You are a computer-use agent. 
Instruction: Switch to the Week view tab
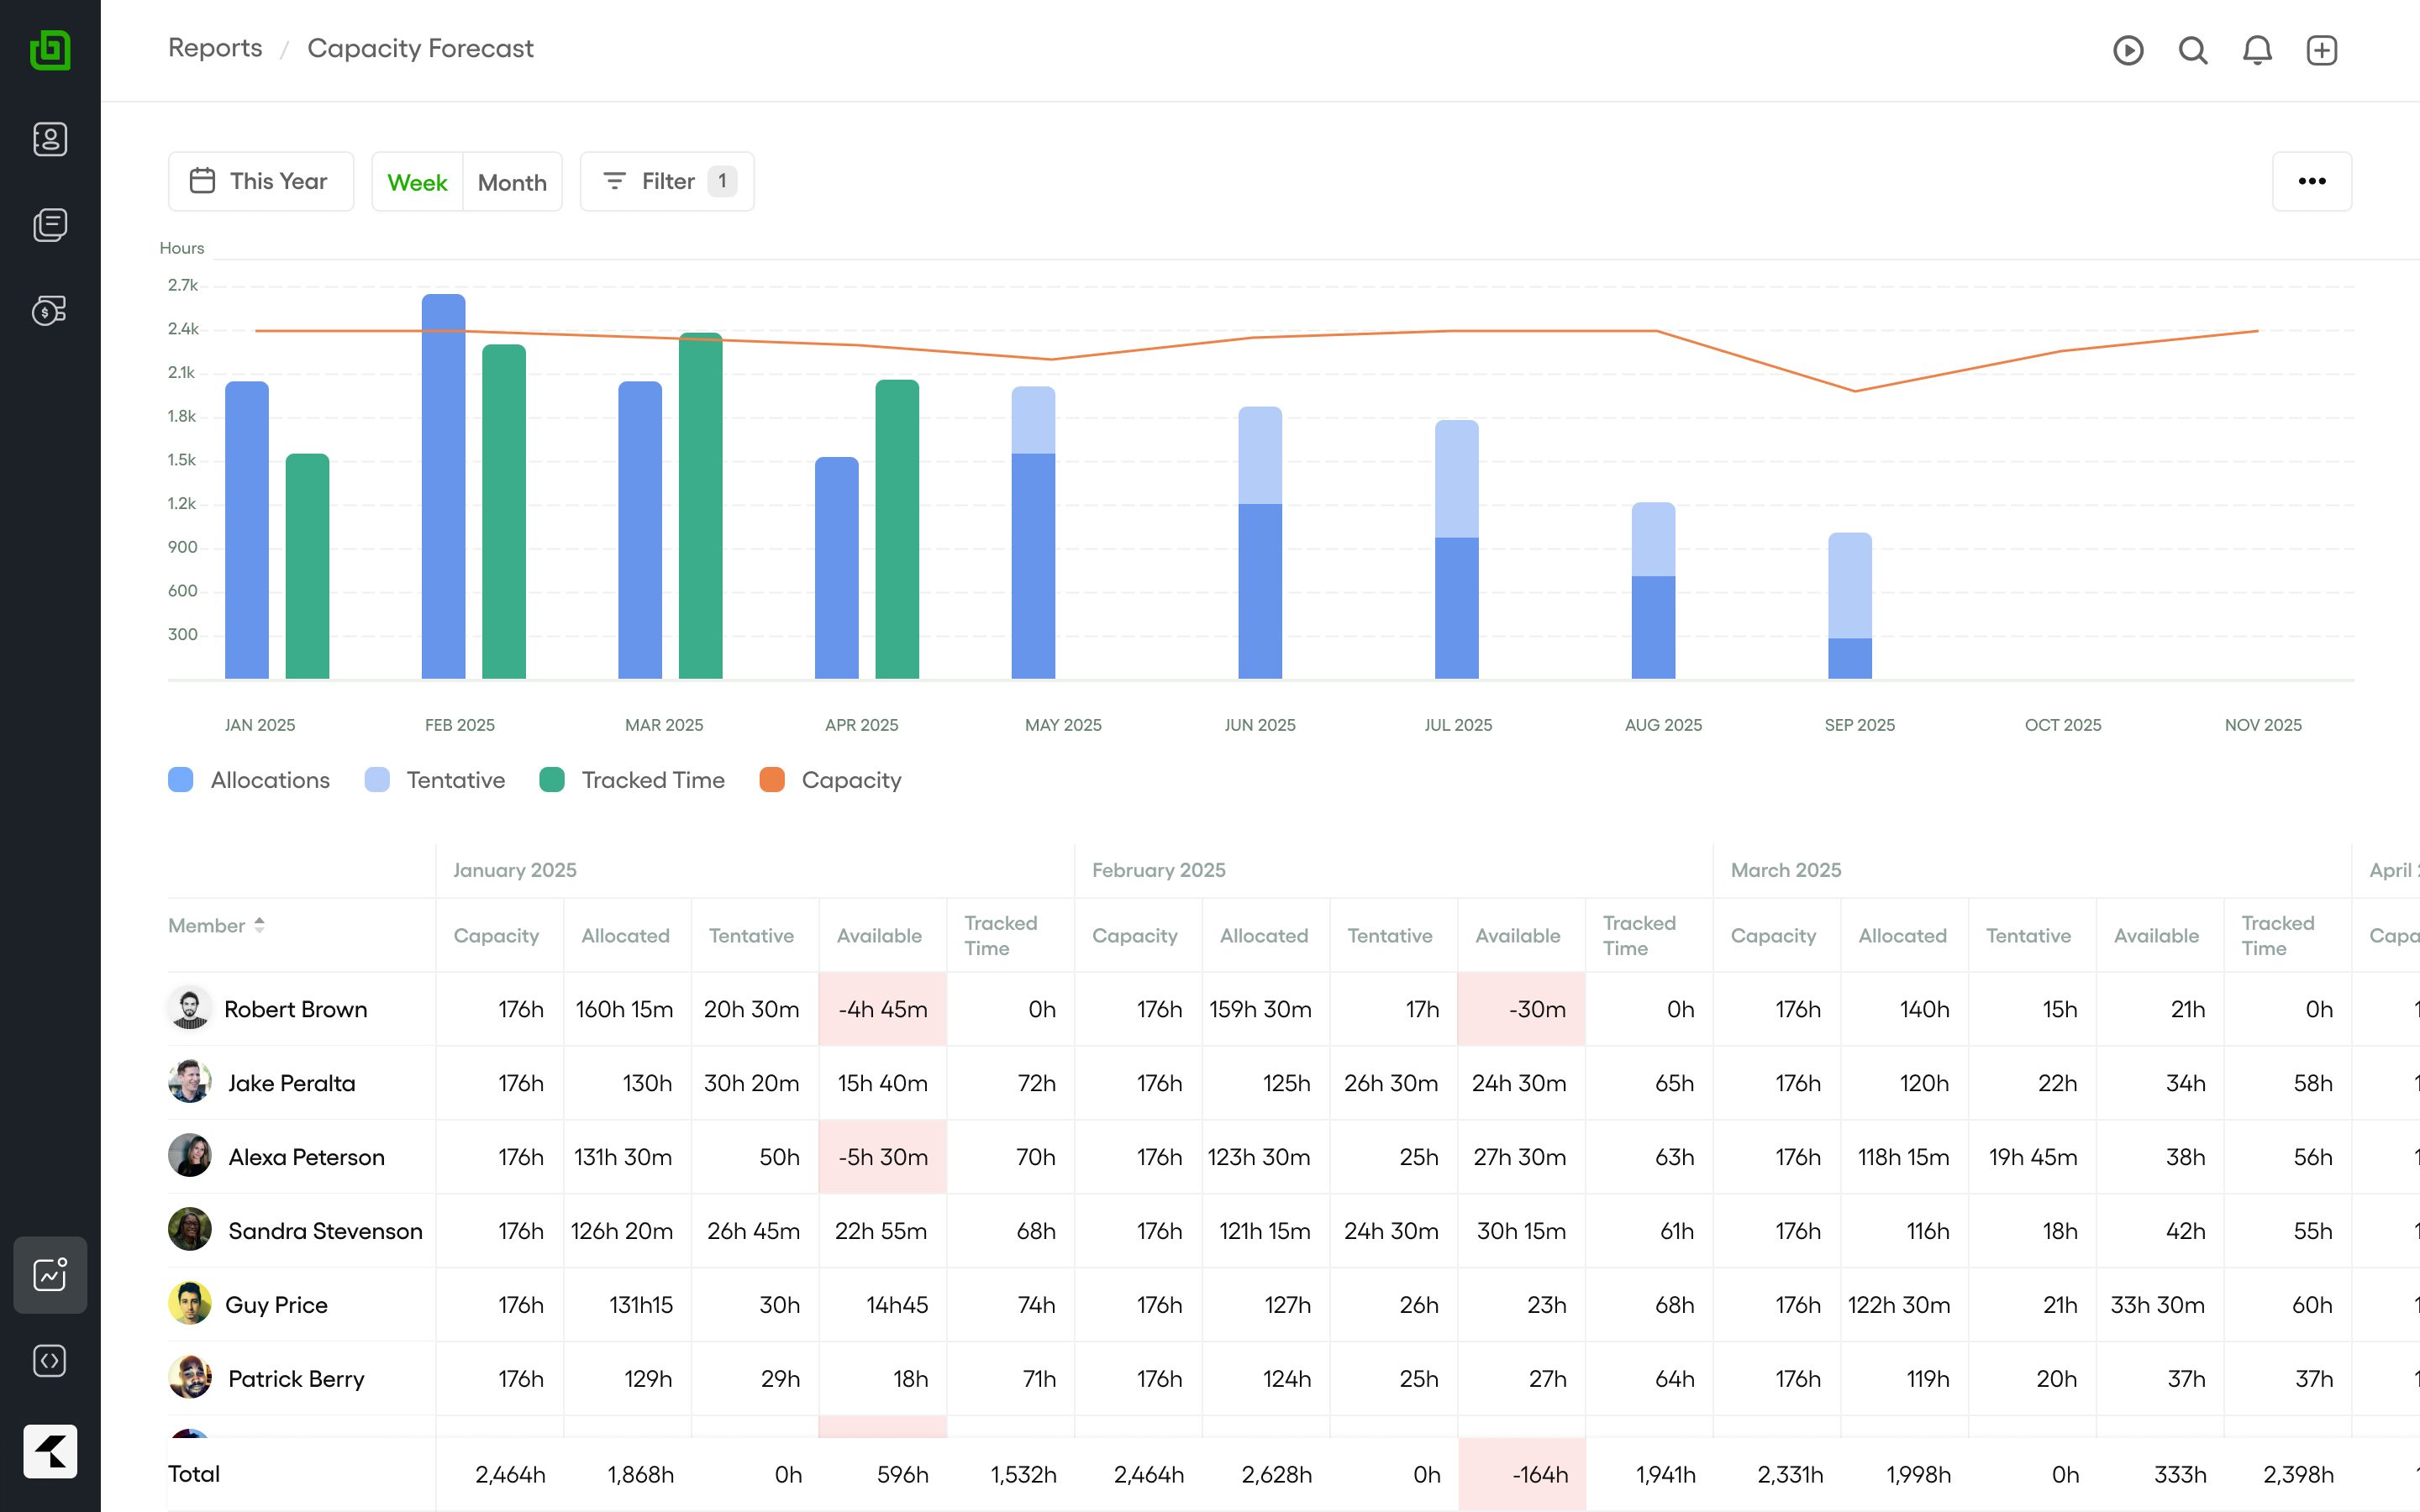417,182
